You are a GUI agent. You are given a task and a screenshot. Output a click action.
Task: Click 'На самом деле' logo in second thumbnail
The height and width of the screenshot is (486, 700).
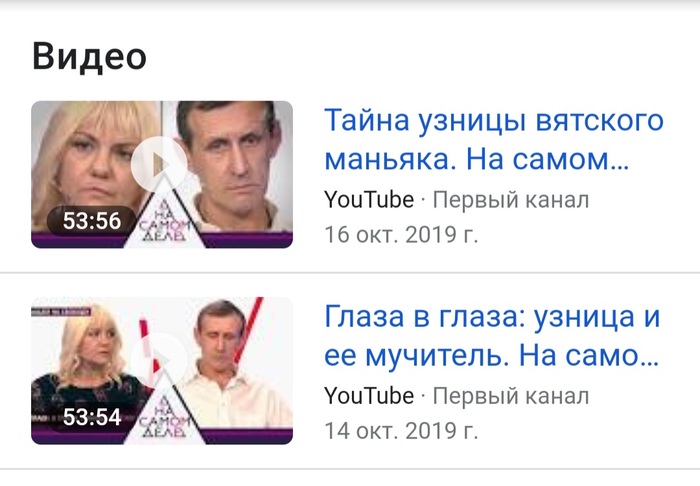164,414
